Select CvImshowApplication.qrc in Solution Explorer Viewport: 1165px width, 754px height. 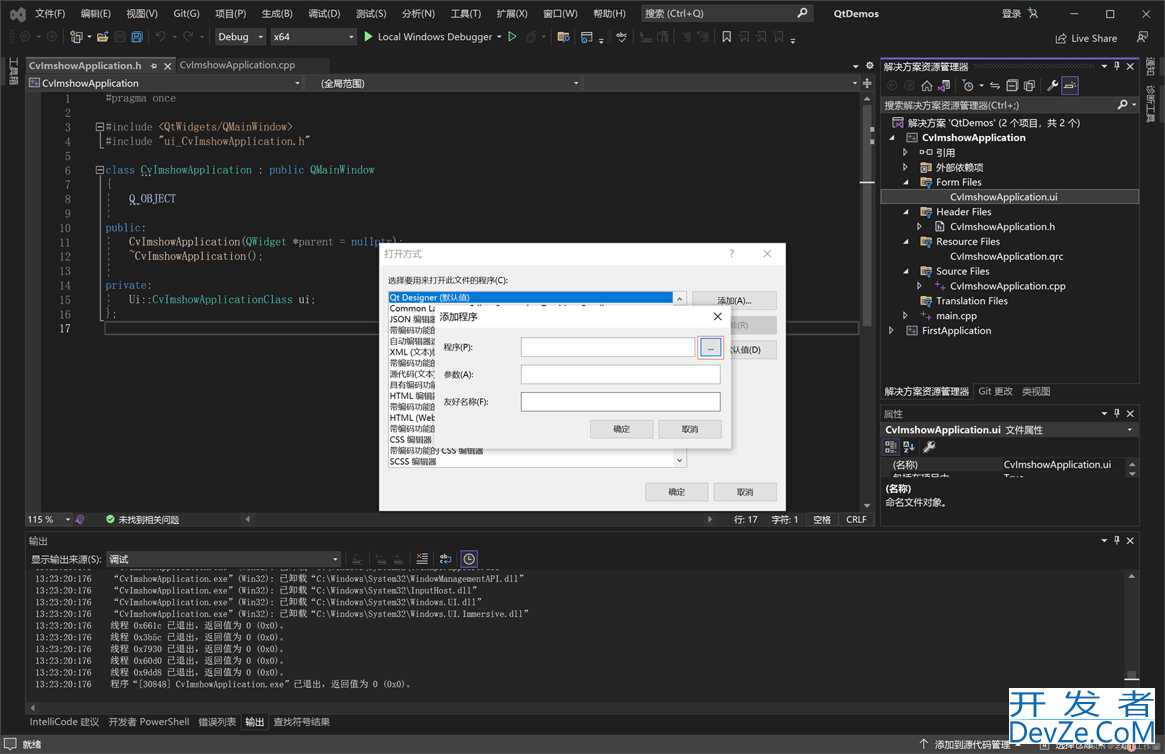(x=1006, y=256)
